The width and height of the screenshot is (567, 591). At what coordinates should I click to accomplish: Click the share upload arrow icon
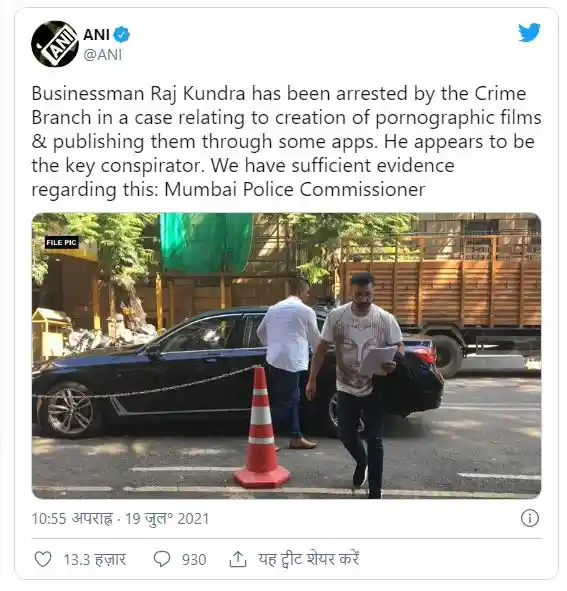(x=238, y=559)
